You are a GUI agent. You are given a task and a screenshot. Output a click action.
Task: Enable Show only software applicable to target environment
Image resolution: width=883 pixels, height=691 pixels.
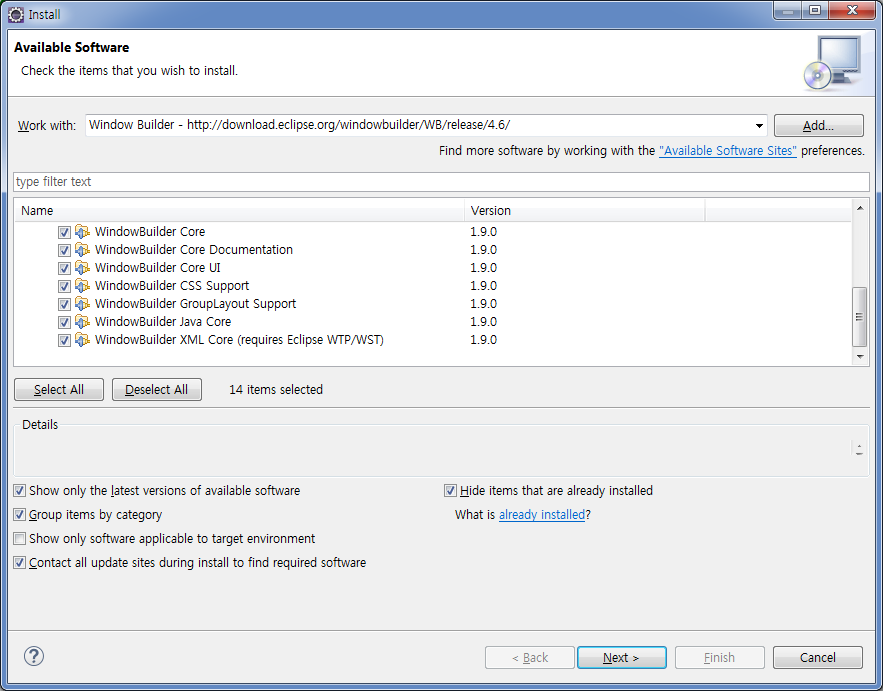(20, 539)
